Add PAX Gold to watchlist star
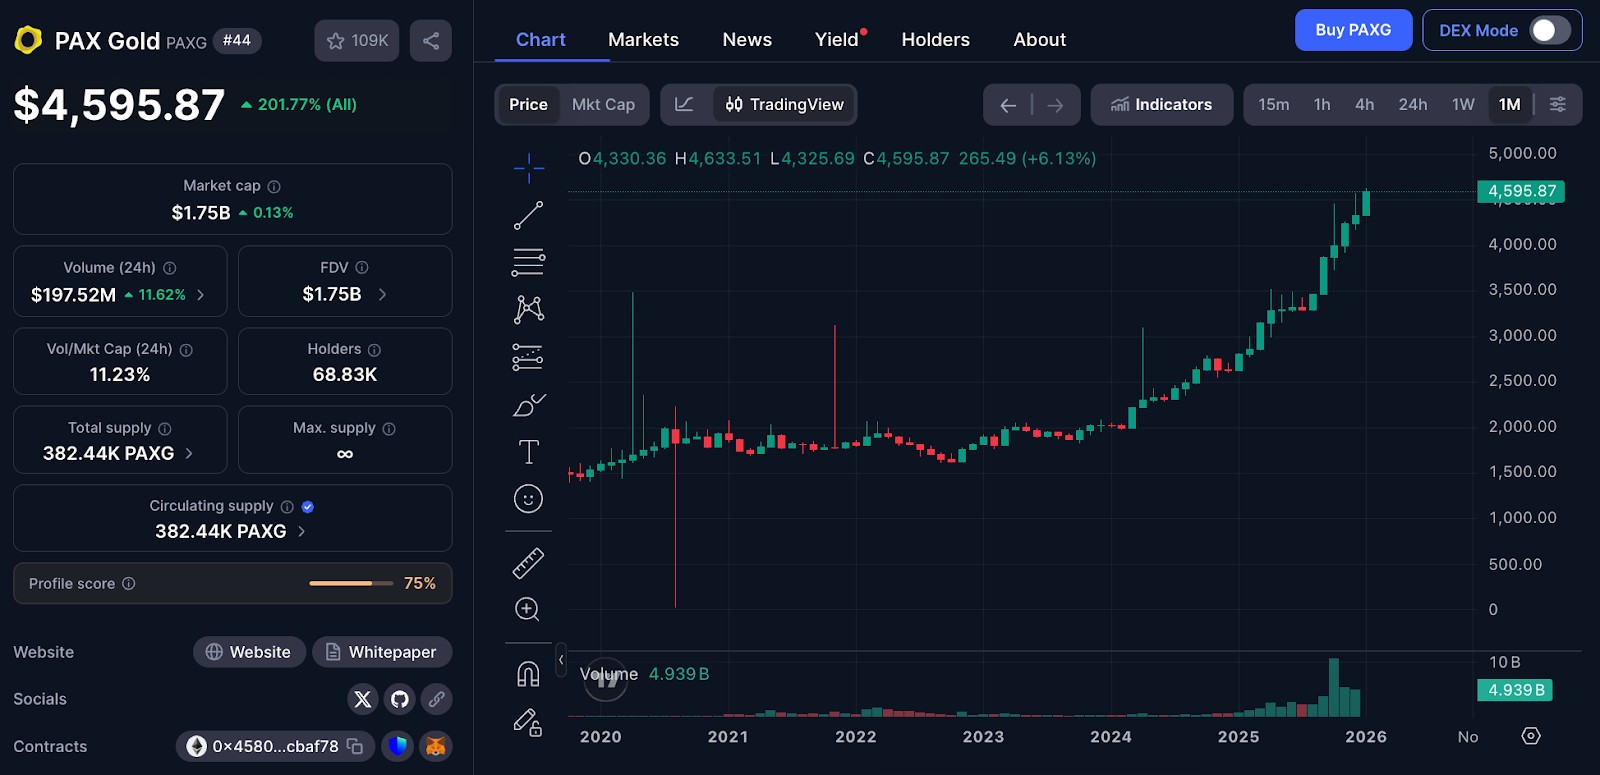Viewport: 1600px width, 775px height. tap(357, 41)
